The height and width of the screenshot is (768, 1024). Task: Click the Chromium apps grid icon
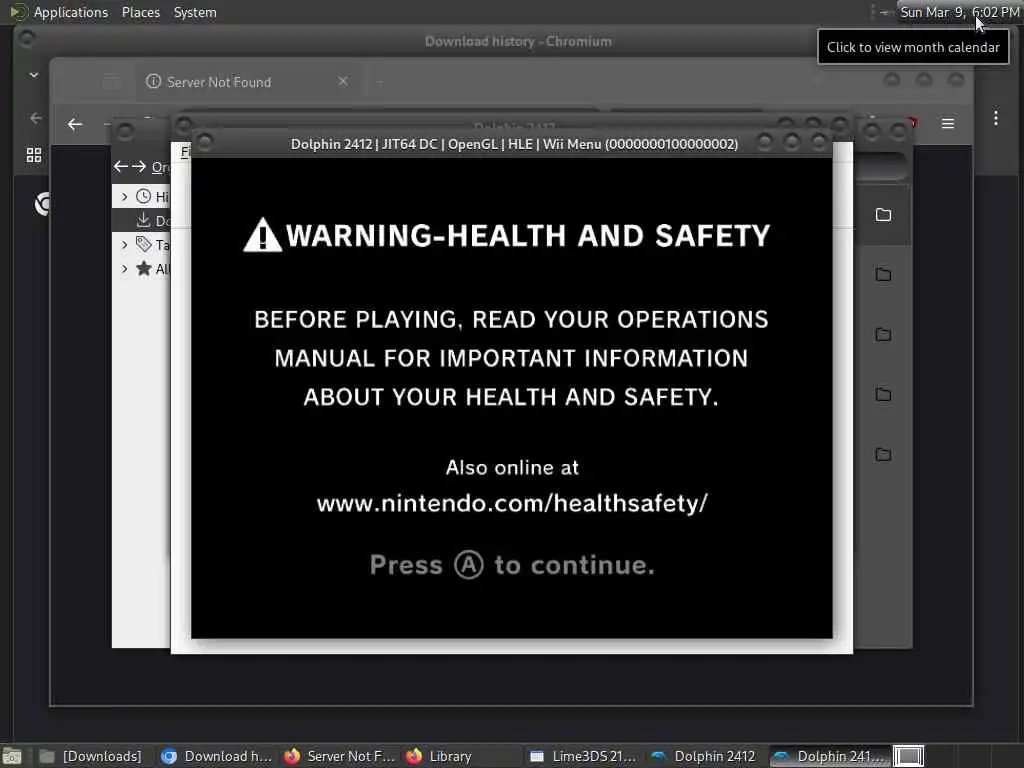tap(34, 155)
